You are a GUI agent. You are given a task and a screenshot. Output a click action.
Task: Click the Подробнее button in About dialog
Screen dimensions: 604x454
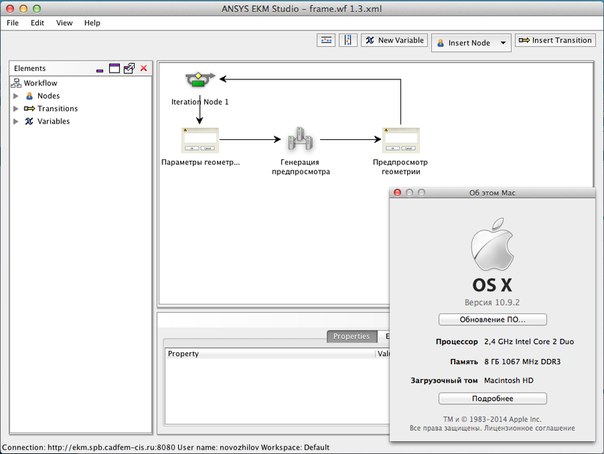coord(492,398)
